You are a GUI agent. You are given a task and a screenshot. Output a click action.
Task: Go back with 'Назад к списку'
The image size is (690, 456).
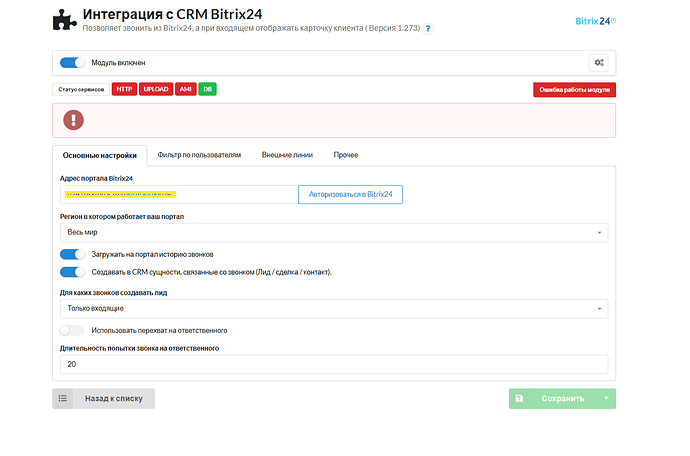(103, 398)
